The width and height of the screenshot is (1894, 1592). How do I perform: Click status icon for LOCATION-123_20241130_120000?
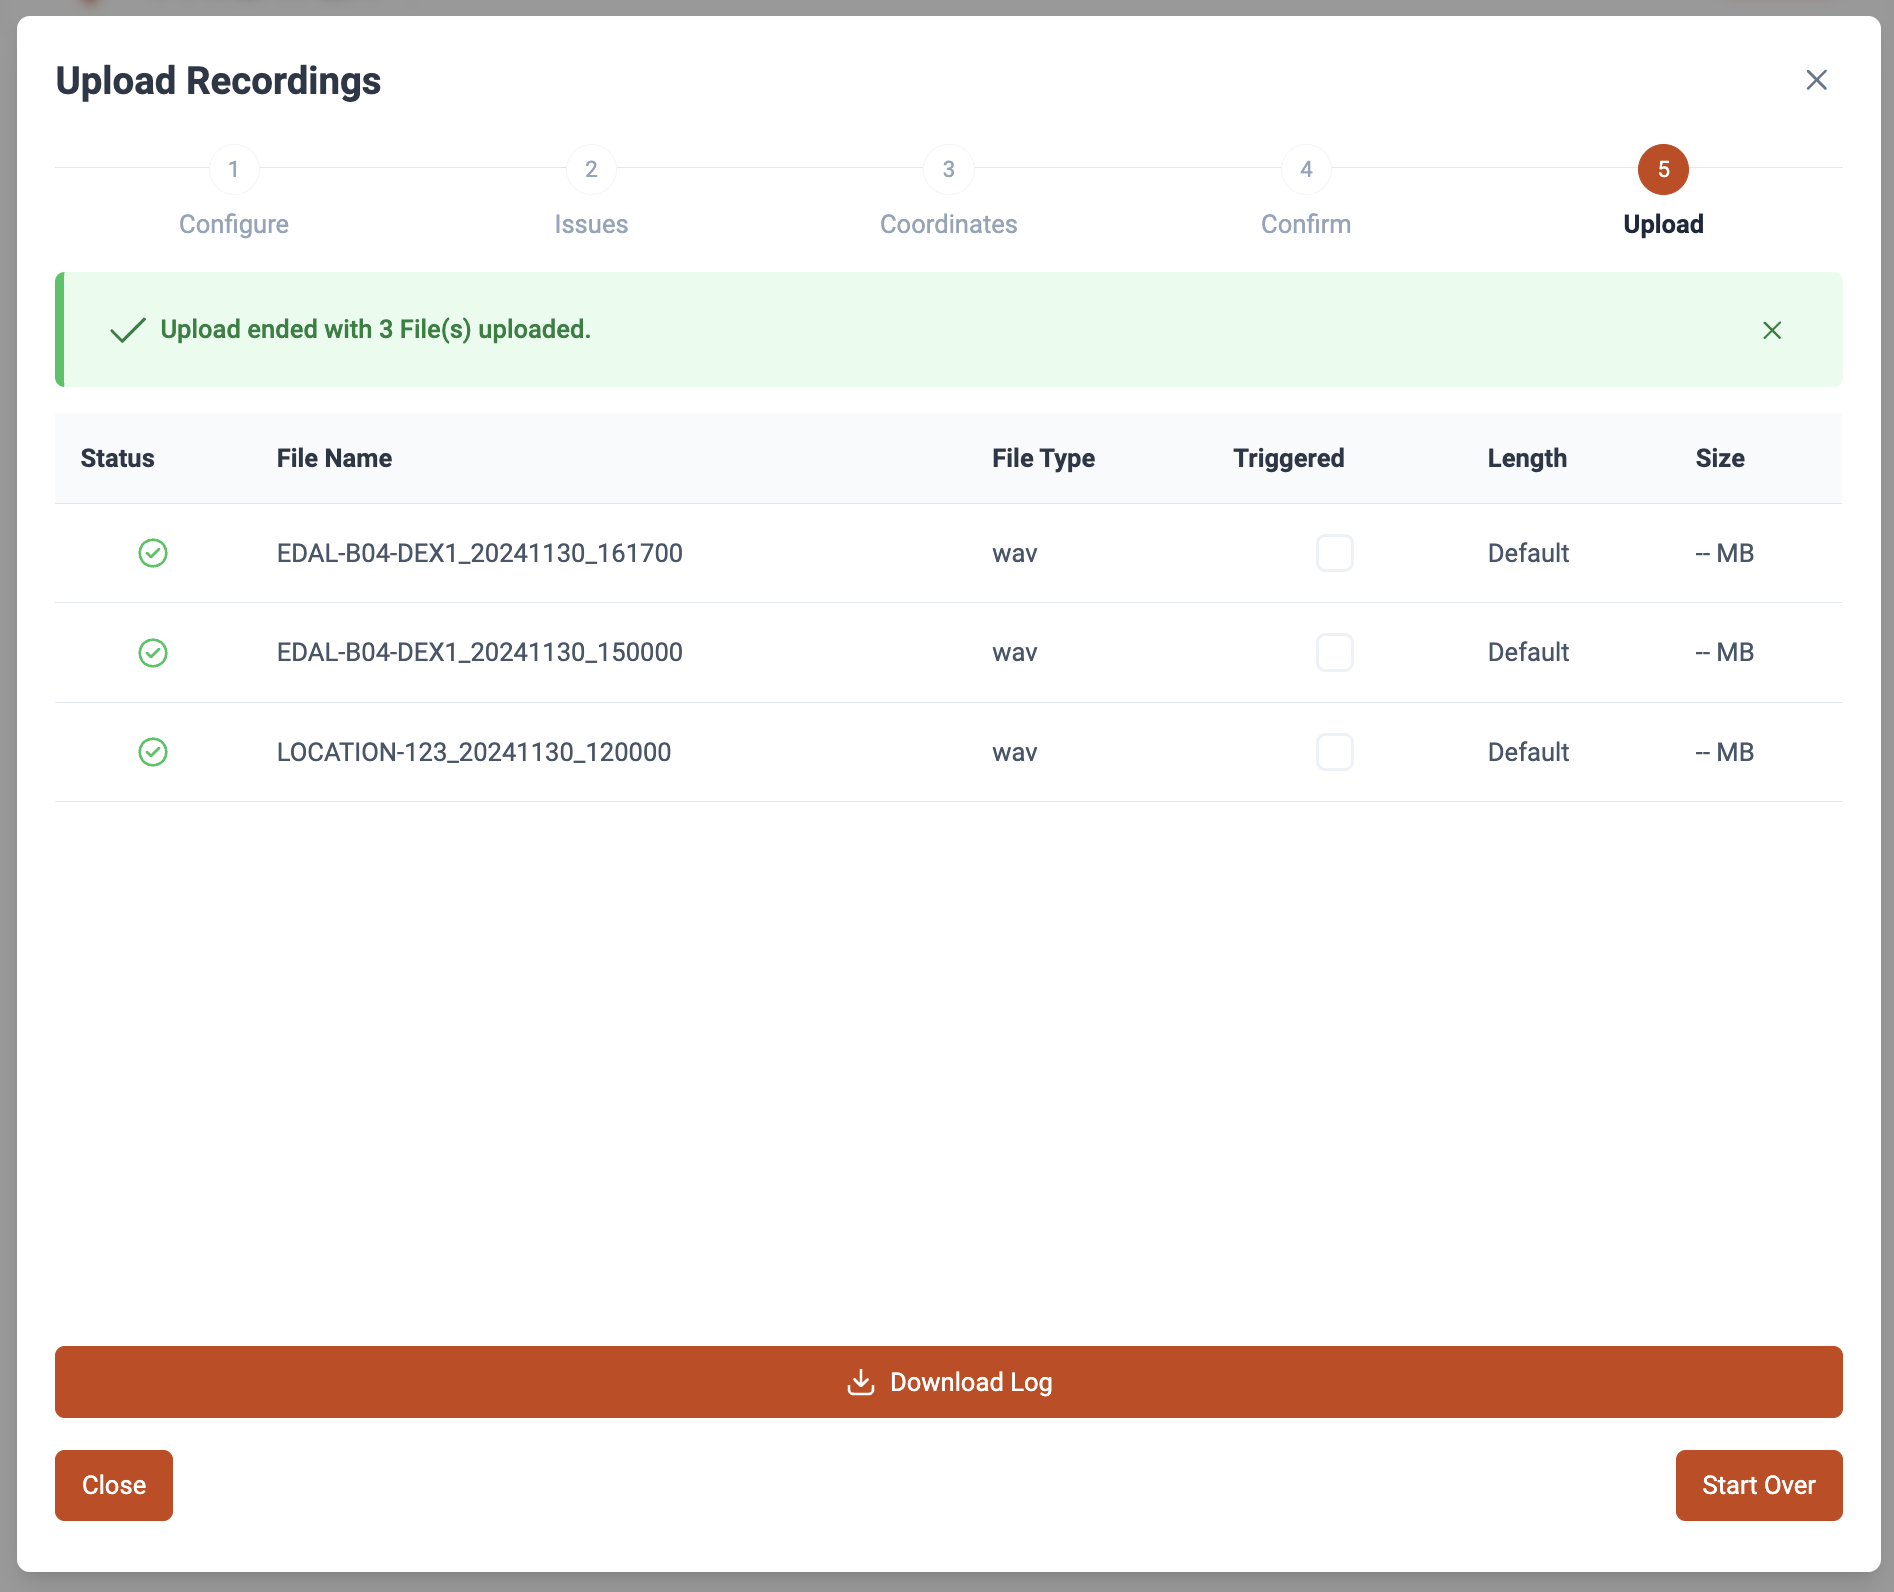(x=153, y=752)
